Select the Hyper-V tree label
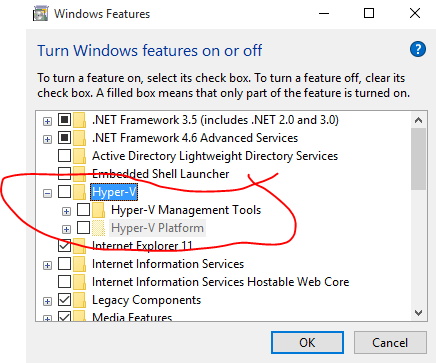Image resolution: width=436 pixels, height=363 pixels. click(x=114, y=192)
